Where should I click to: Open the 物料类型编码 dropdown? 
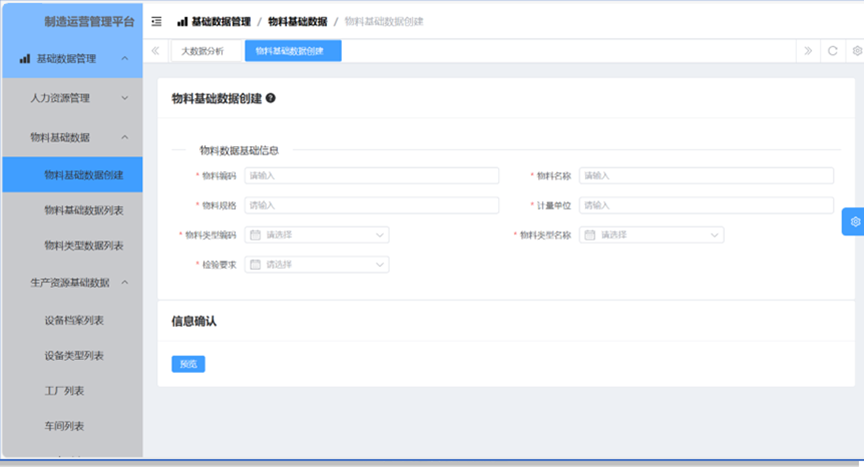pyautogui.click(x=316, y=235)
